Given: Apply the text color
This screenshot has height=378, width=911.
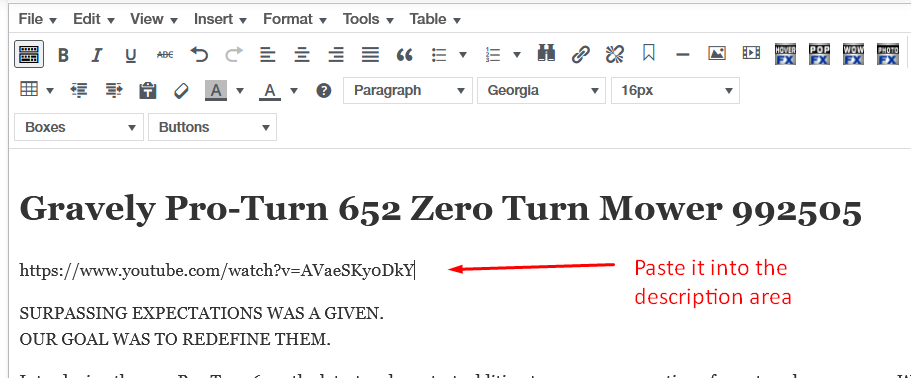Looking at the screenshot, I should pyautogui.click(x=270, y=91).
